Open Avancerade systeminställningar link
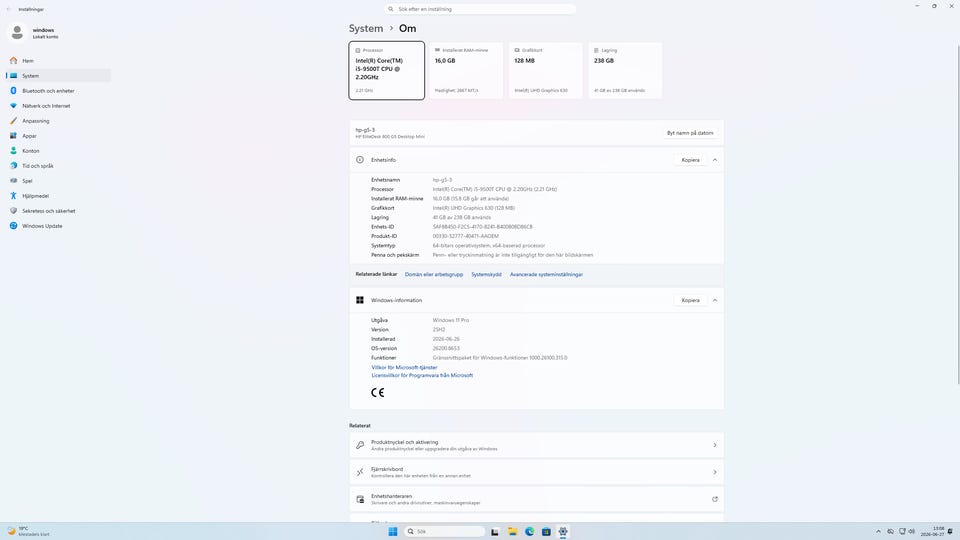The height and width of the screenshot is (540, 960). click(x=546, y=274)
